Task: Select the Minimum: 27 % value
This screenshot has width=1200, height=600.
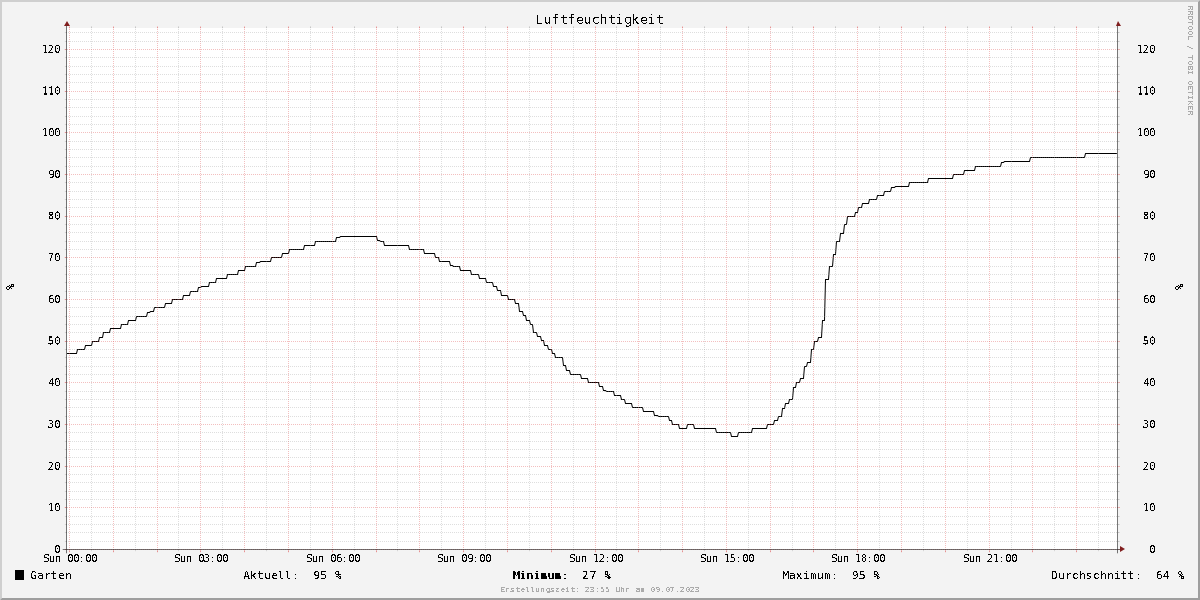Action: point(561,575)
